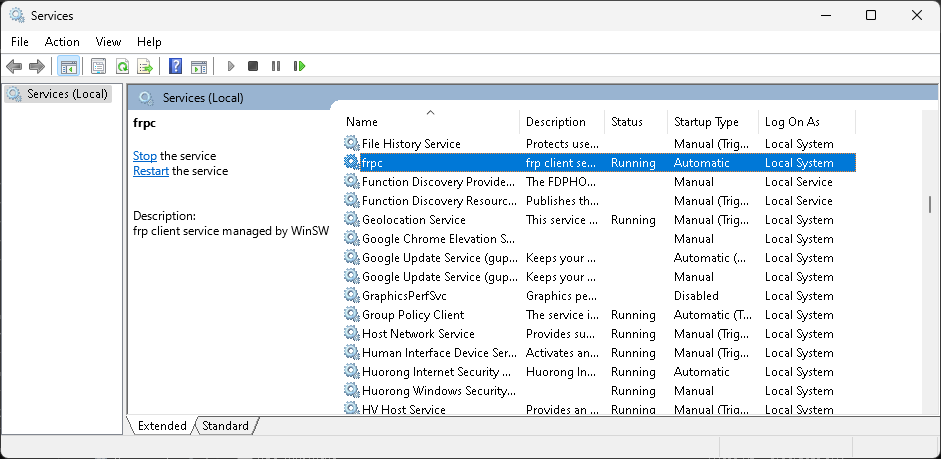Viewport: 941px width, 459px height.
Task: Click the Refresh toolbar icon
Action: (122, 66)
